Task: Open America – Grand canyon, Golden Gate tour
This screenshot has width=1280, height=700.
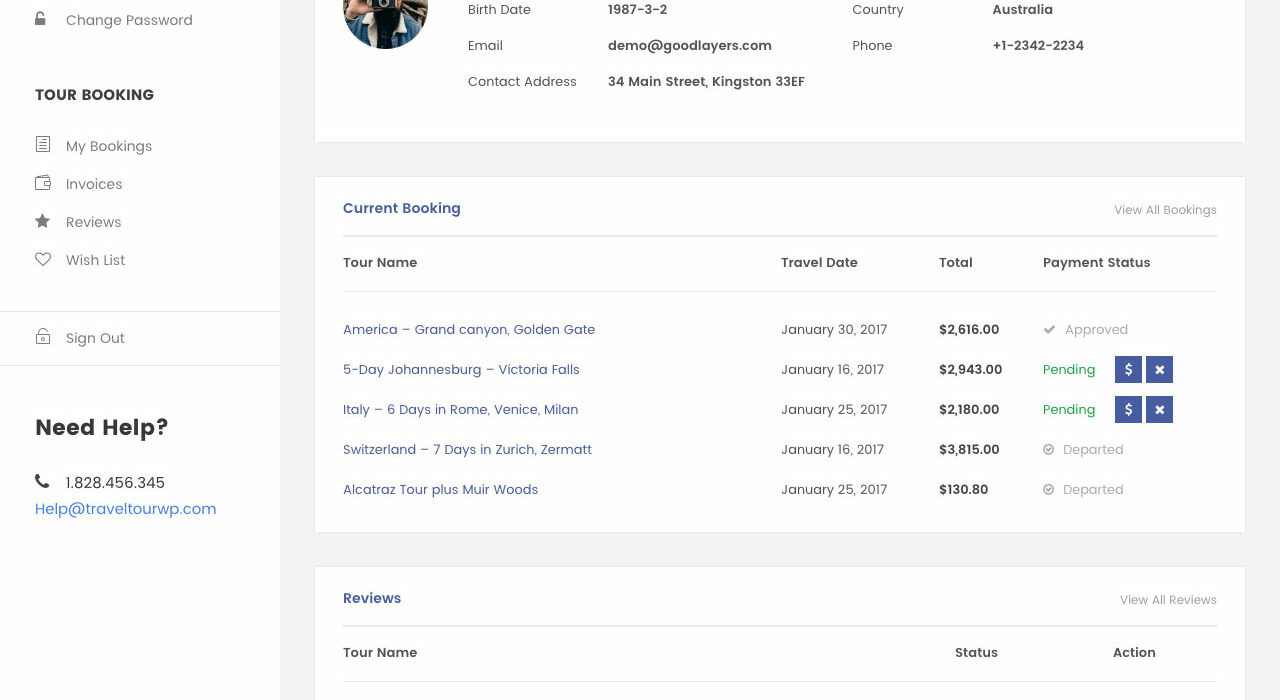Action: coord(469,330)
